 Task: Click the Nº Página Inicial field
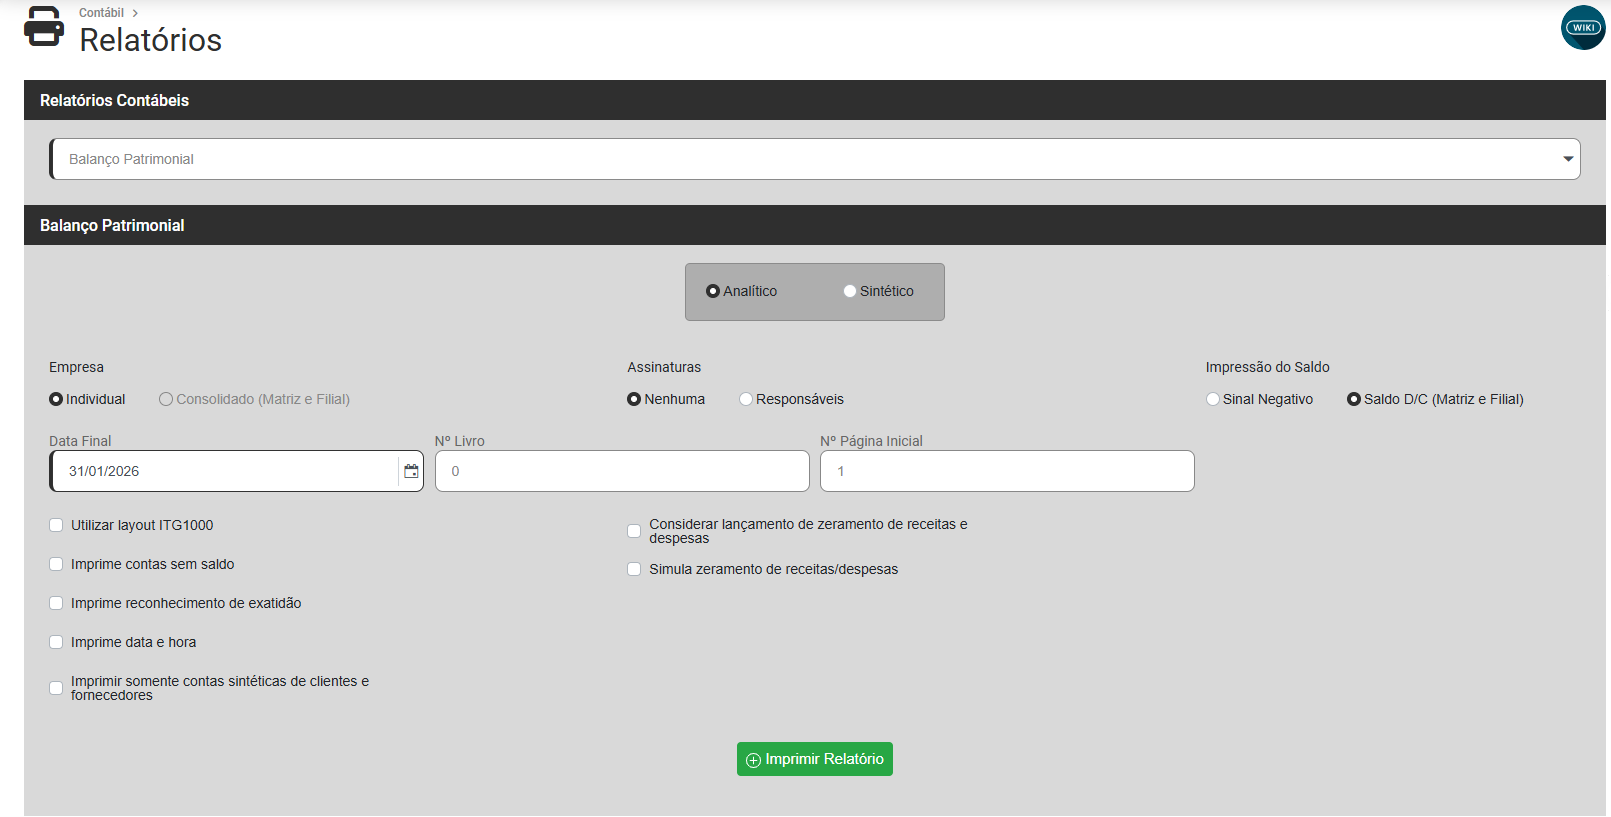click(x=1007, y=471)
